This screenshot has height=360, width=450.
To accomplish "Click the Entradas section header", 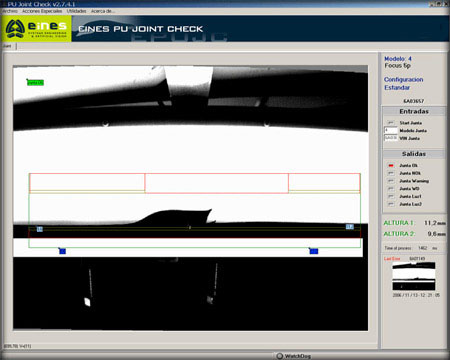I will (414, 111).
